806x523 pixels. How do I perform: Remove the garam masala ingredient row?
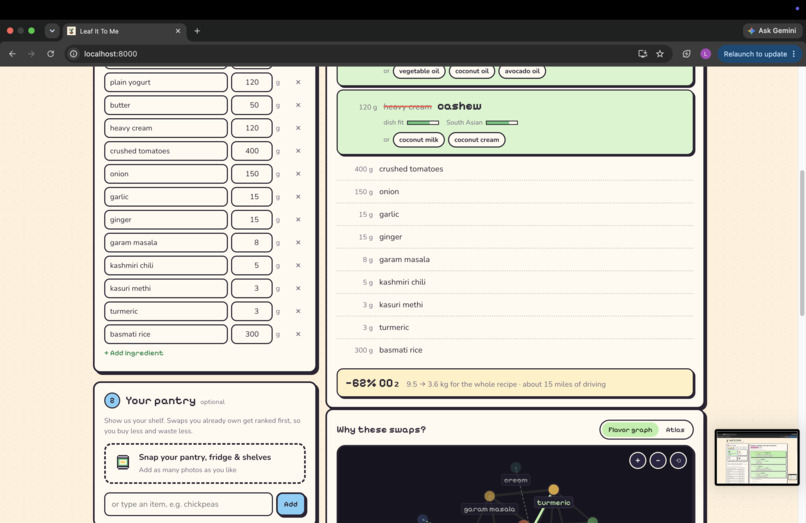[298, 242]
